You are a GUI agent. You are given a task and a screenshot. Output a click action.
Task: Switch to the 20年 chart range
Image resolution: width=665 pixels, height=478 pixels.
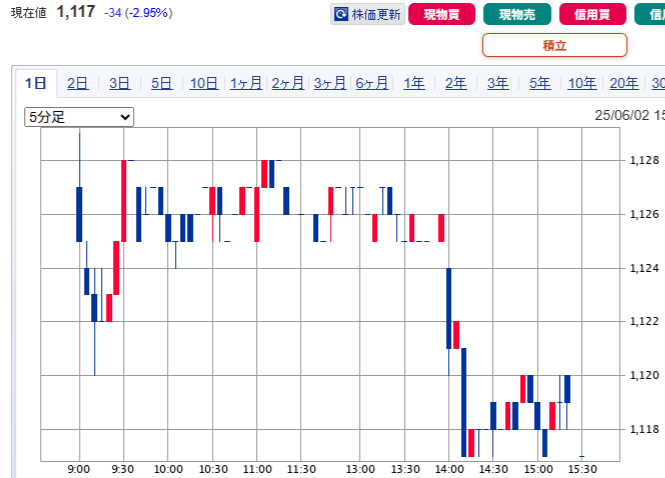pos(624,83)
